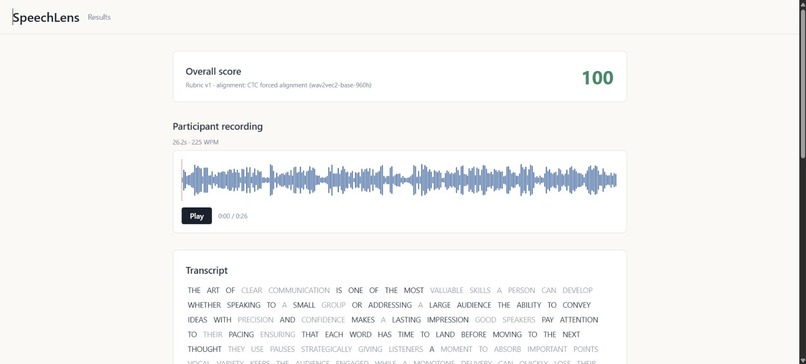The image size is (806, 364).
Task: Click the scrollbar up arrow
Action: pos(802,4)
